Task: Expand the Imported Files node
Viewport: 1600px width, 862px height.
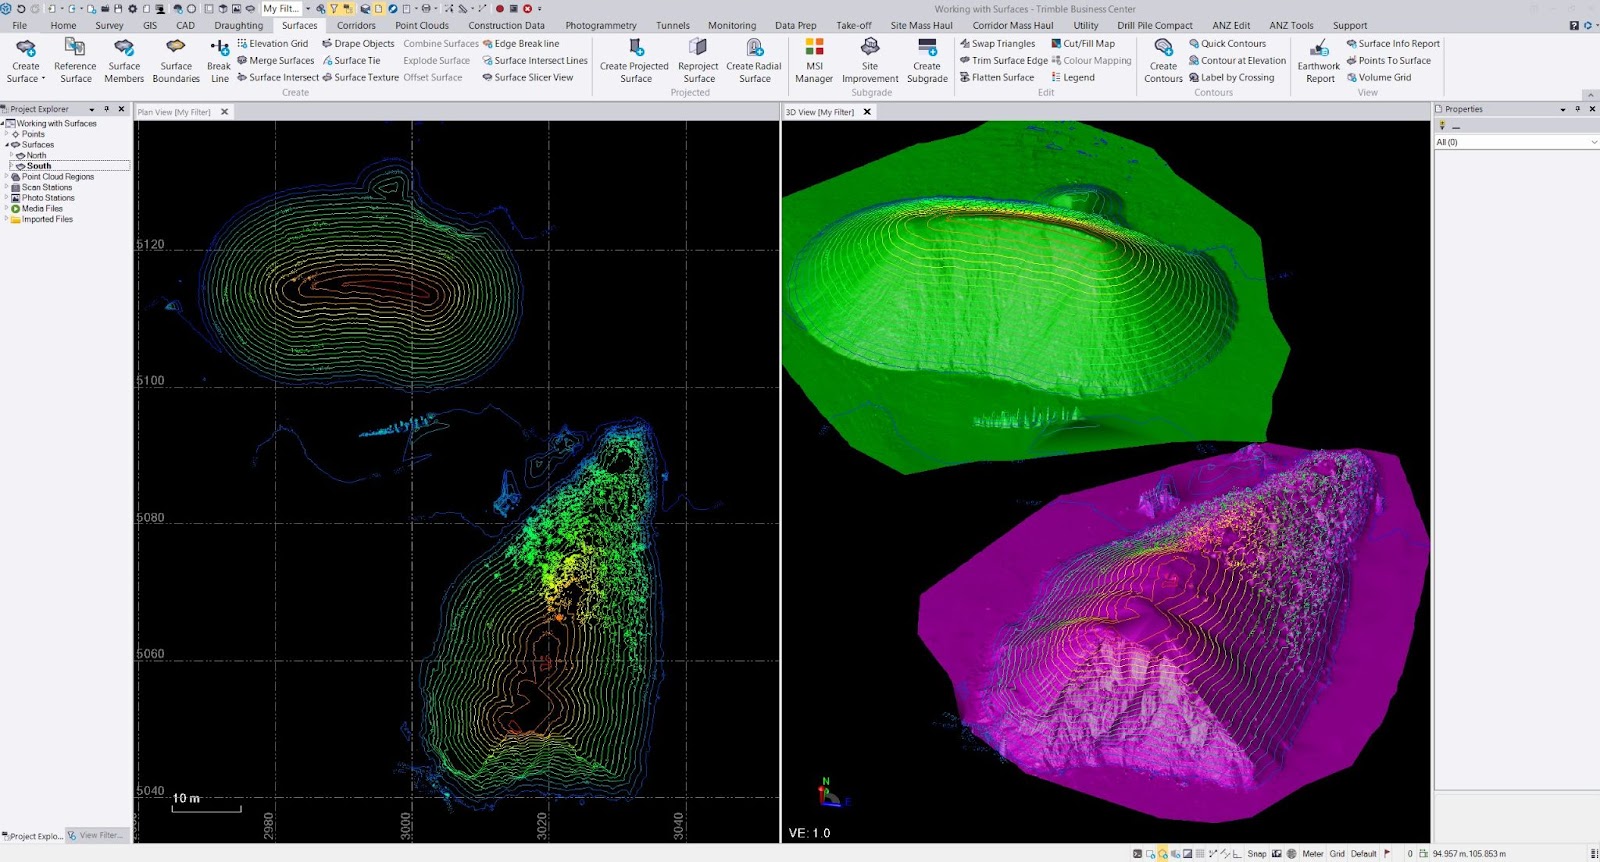Action: (7, 219)
